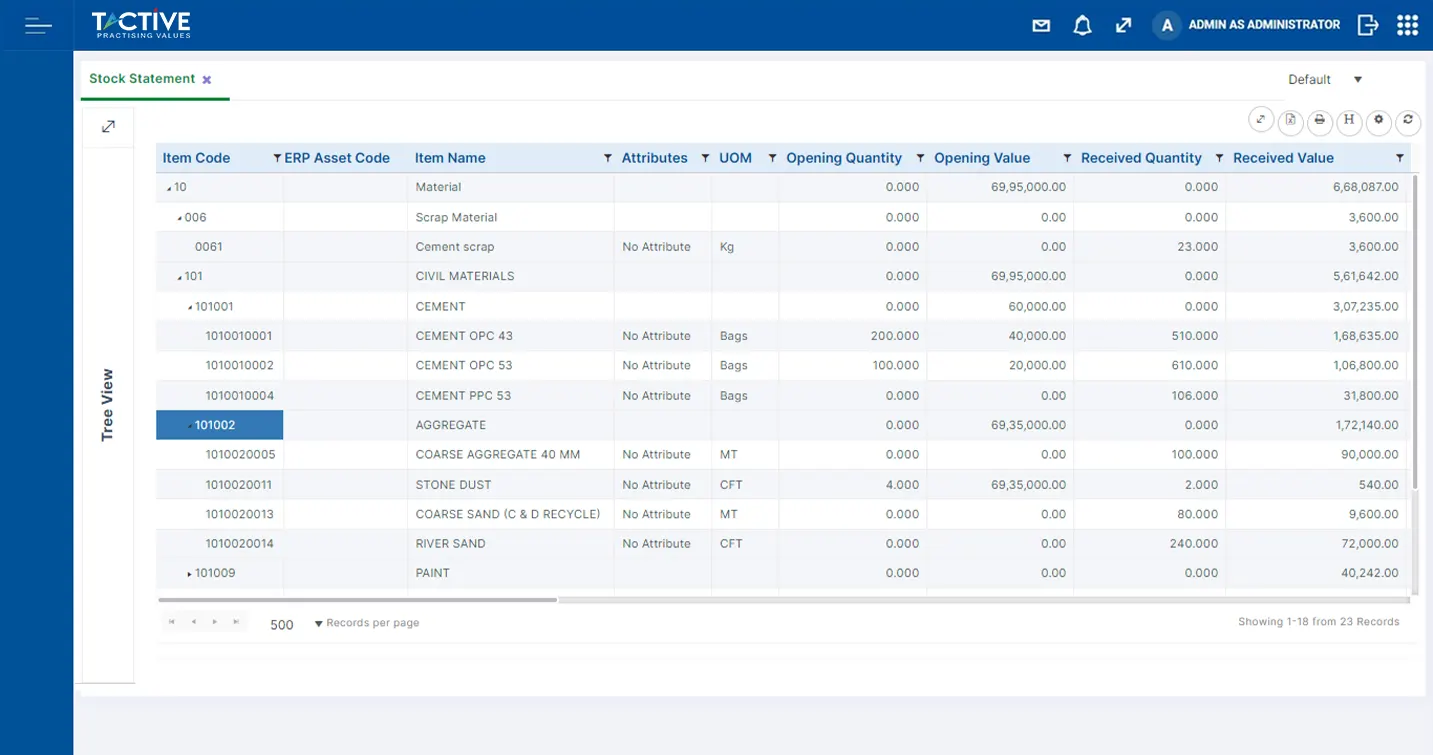Export the stock statement to Excel

click(x=1290, y=121)
